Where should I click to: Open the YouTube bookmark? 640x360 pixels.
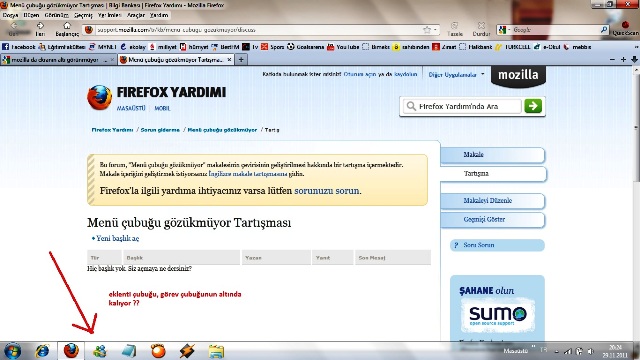[x=343, y=47]
